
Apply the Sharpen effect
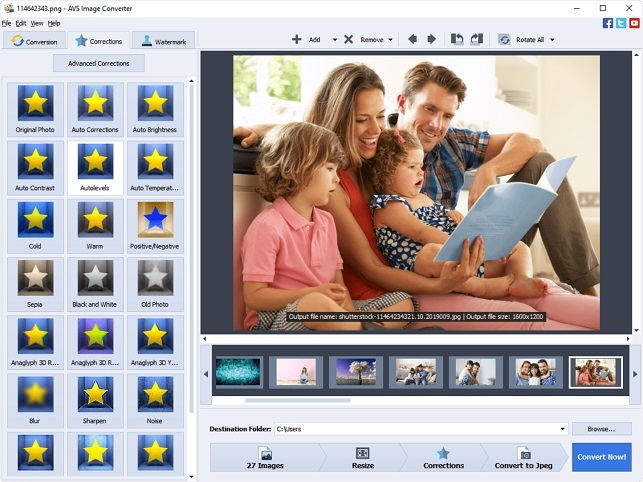[x=95, y=401]
